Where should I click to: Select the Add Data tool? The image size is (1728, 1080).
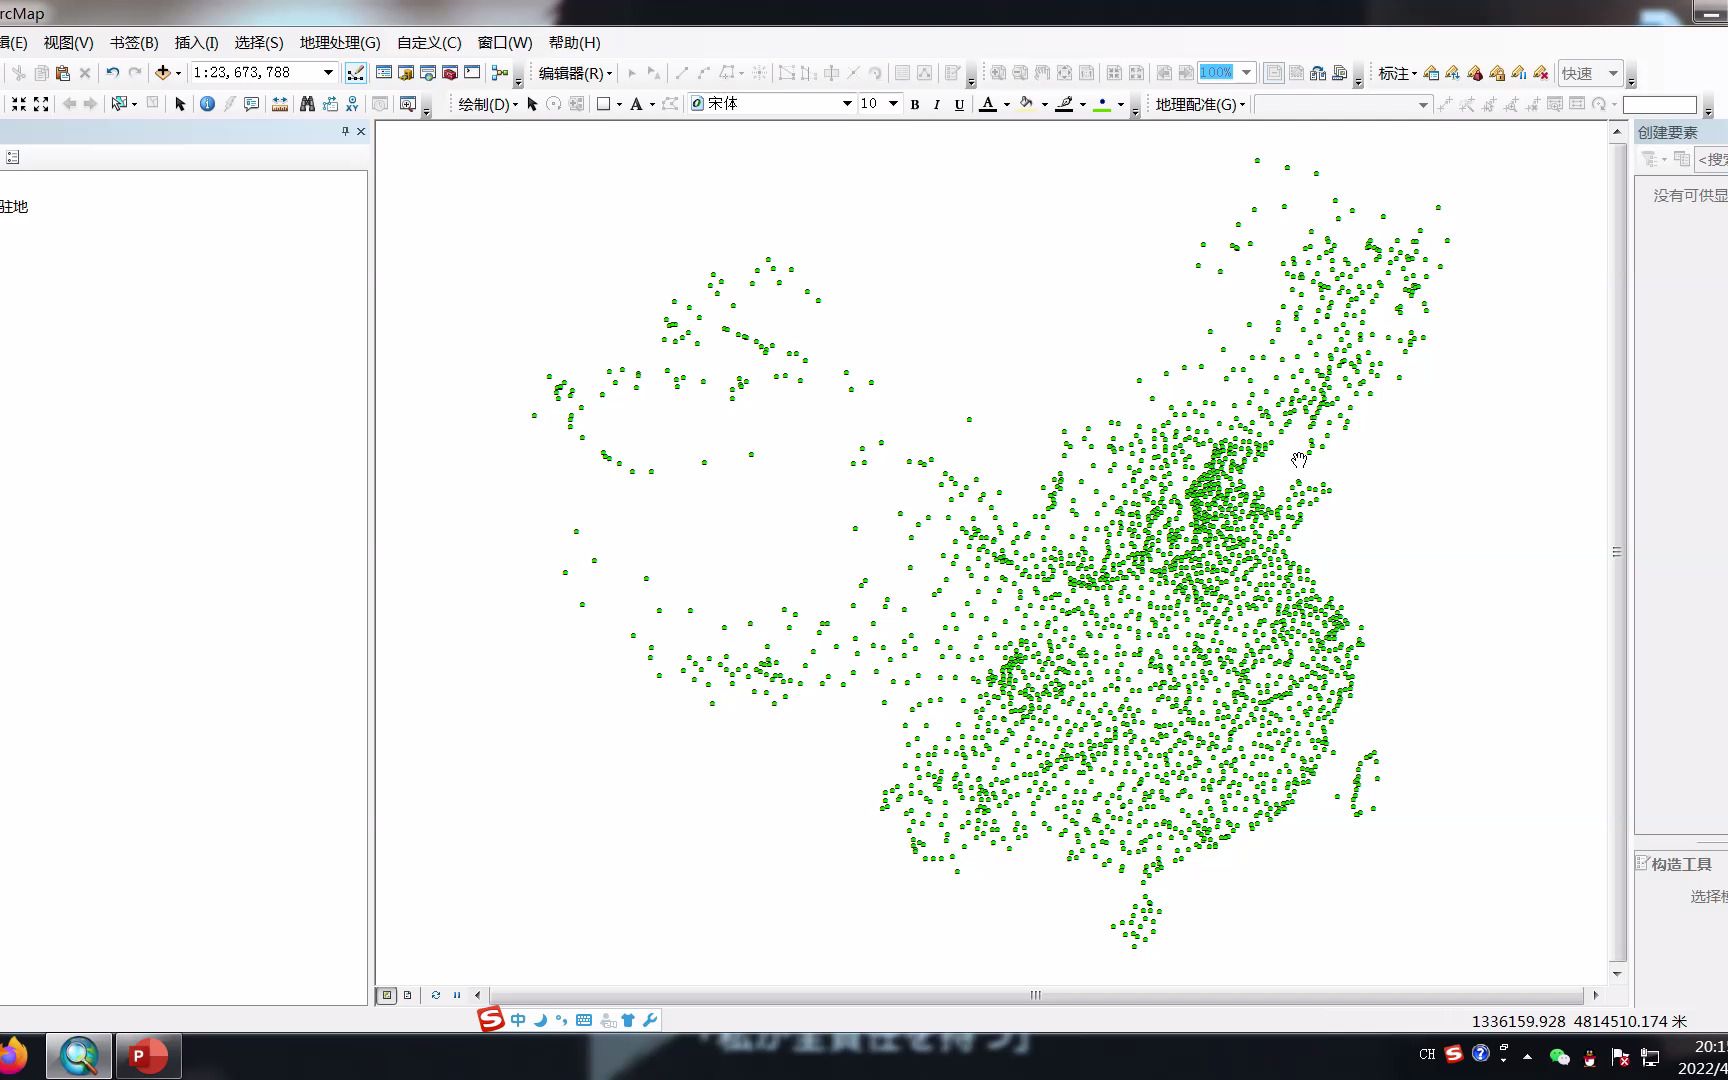pyautogui.click(x=163, y=72)
